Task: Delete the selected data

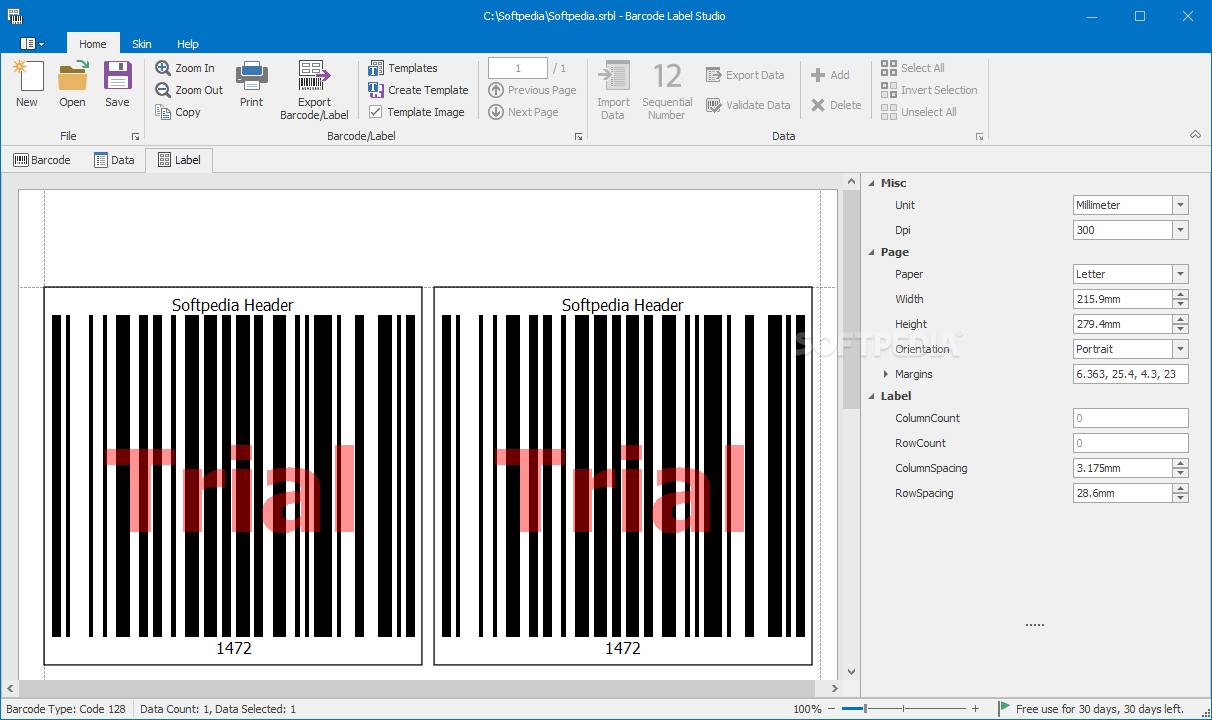Action: tap(836, 105)
